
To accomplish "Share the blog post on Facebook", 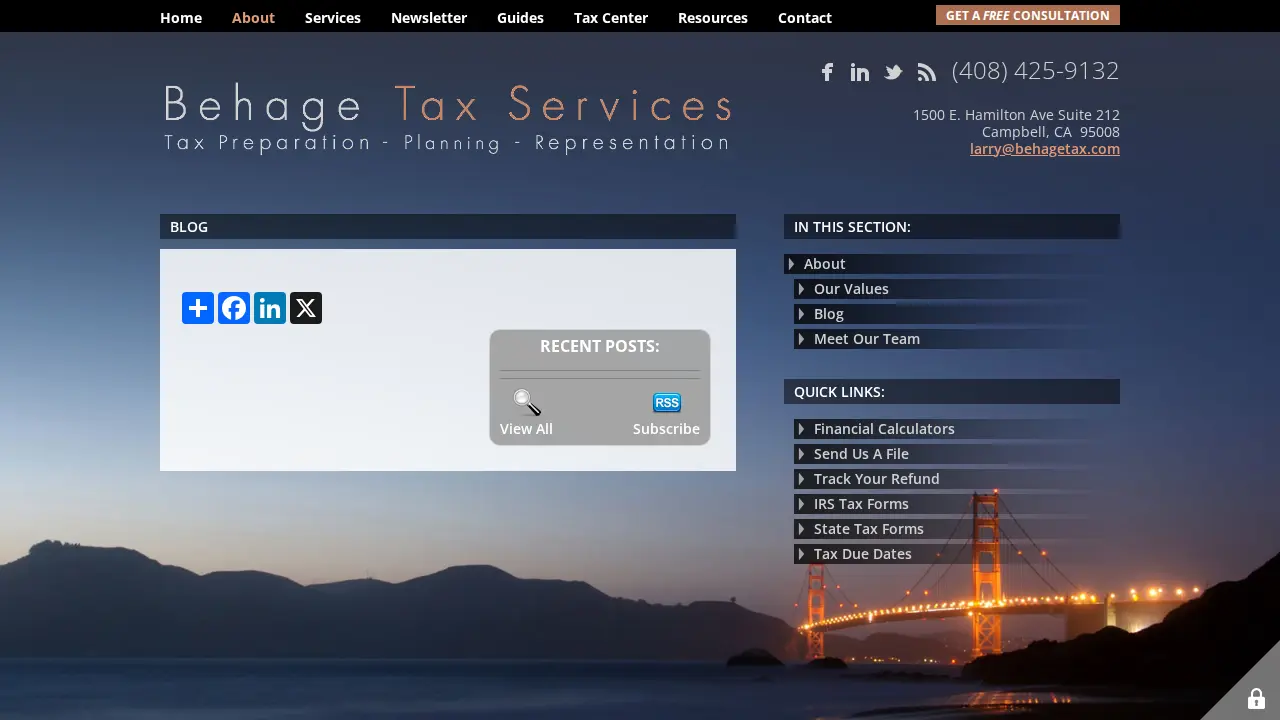I will tap(234, 308).
